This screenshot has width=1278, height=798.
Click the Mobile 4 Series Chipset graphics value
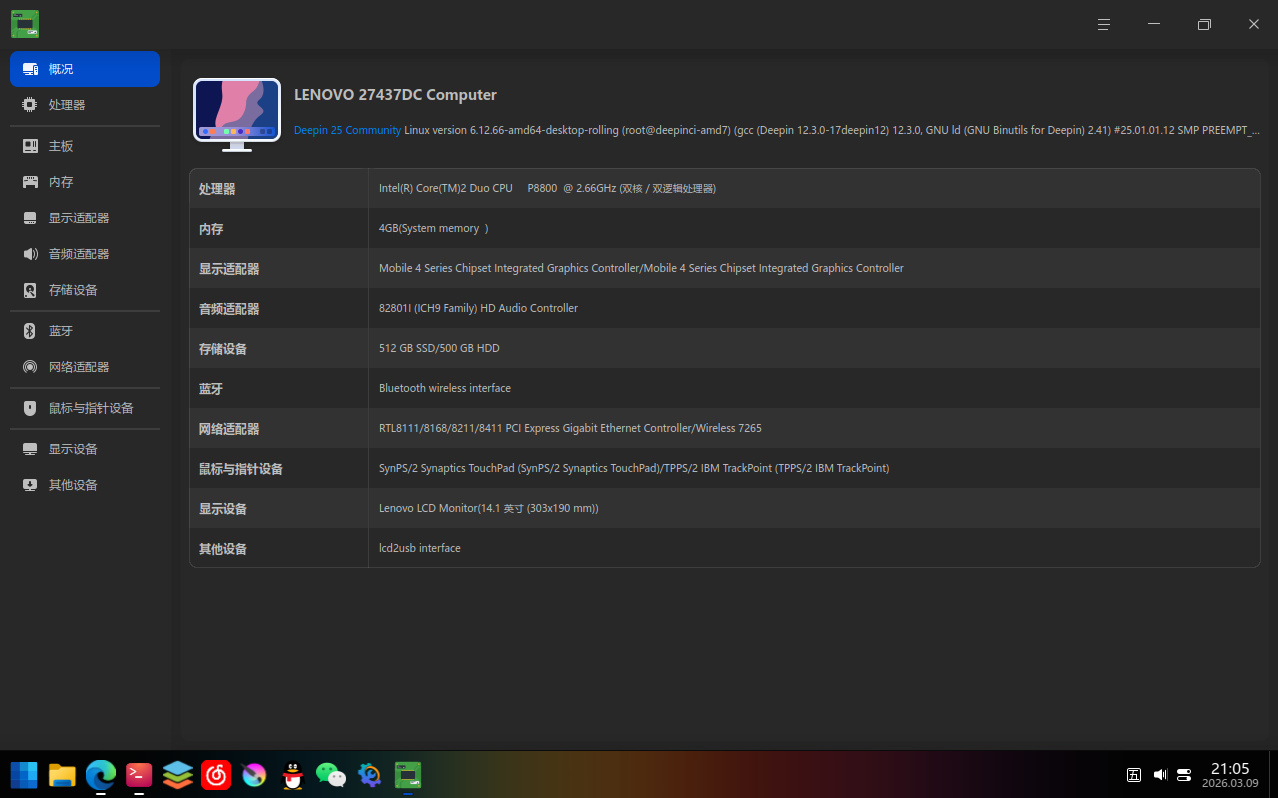641,268
